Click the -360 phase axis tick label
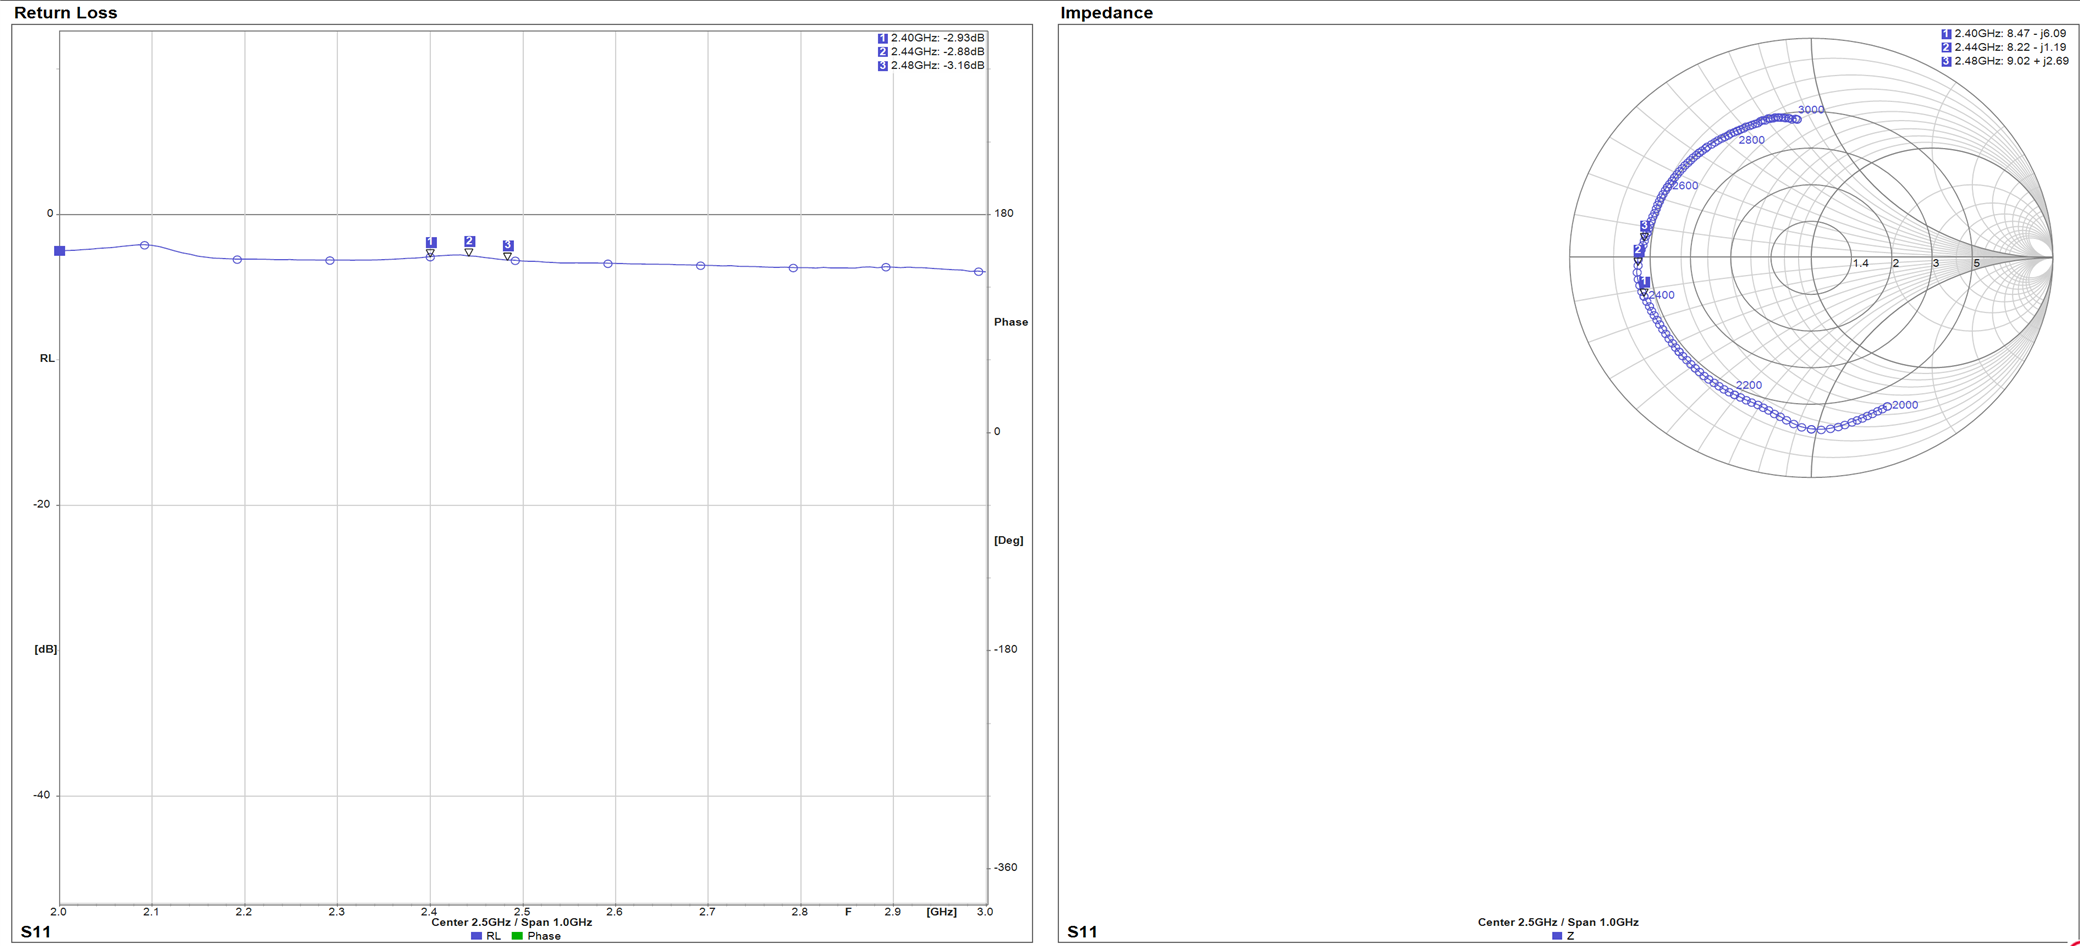The width and height of the screenshot is (2080, 946). [1005, 867]
